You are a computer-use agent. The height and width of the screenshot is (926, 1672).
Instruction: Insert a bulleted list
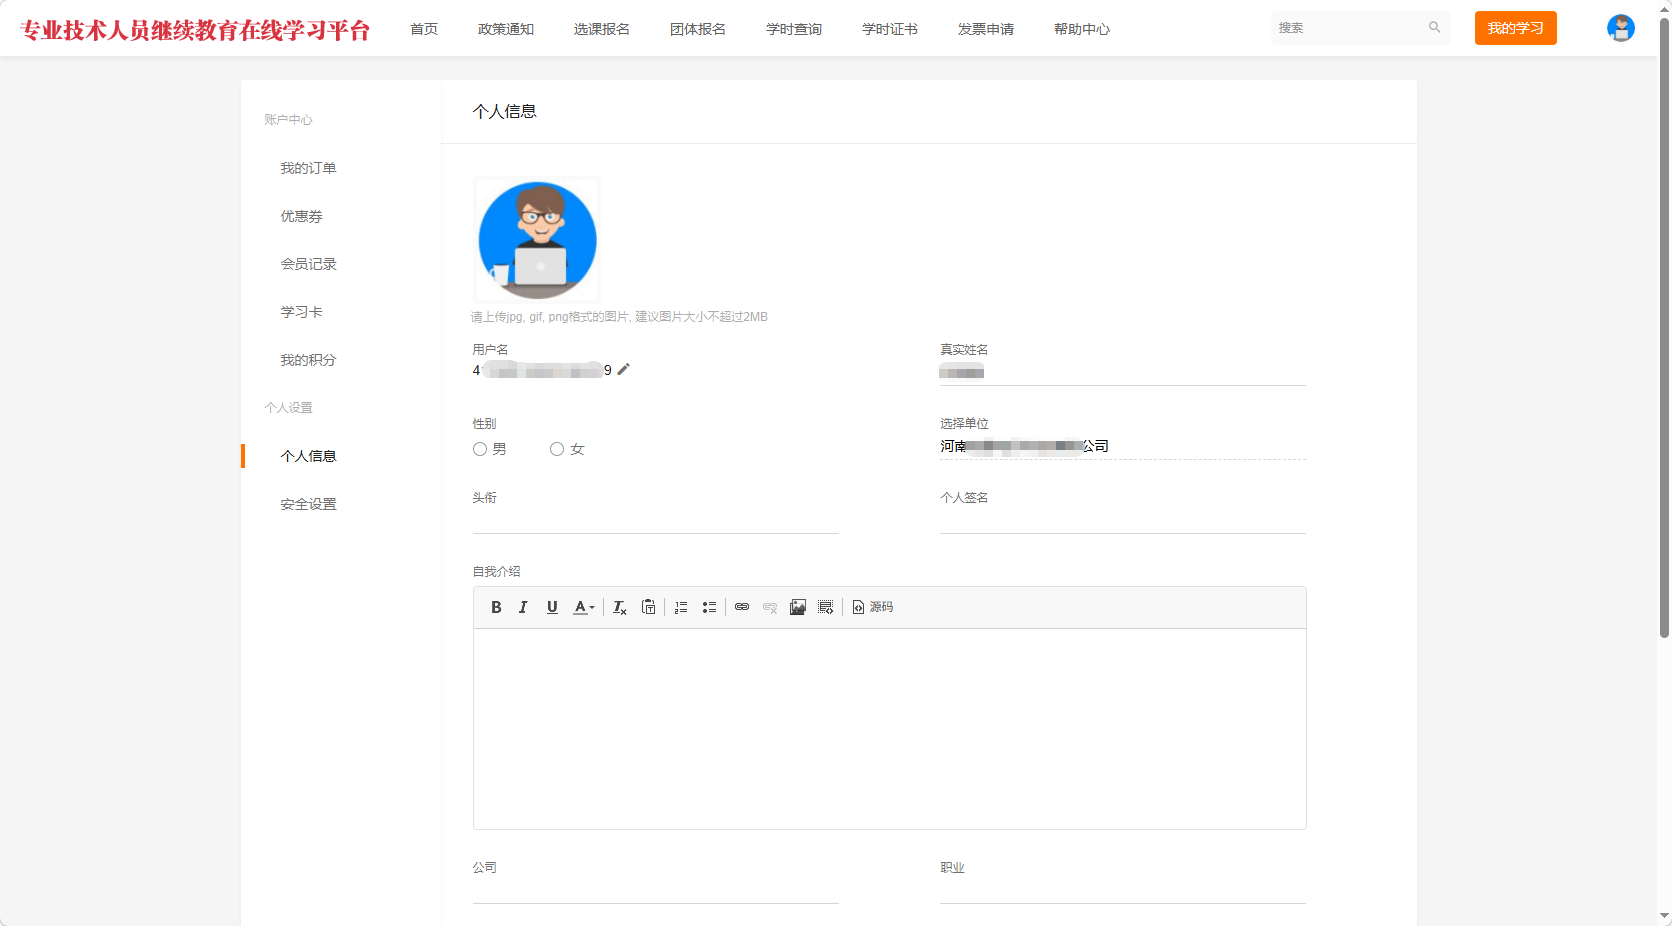709,607
